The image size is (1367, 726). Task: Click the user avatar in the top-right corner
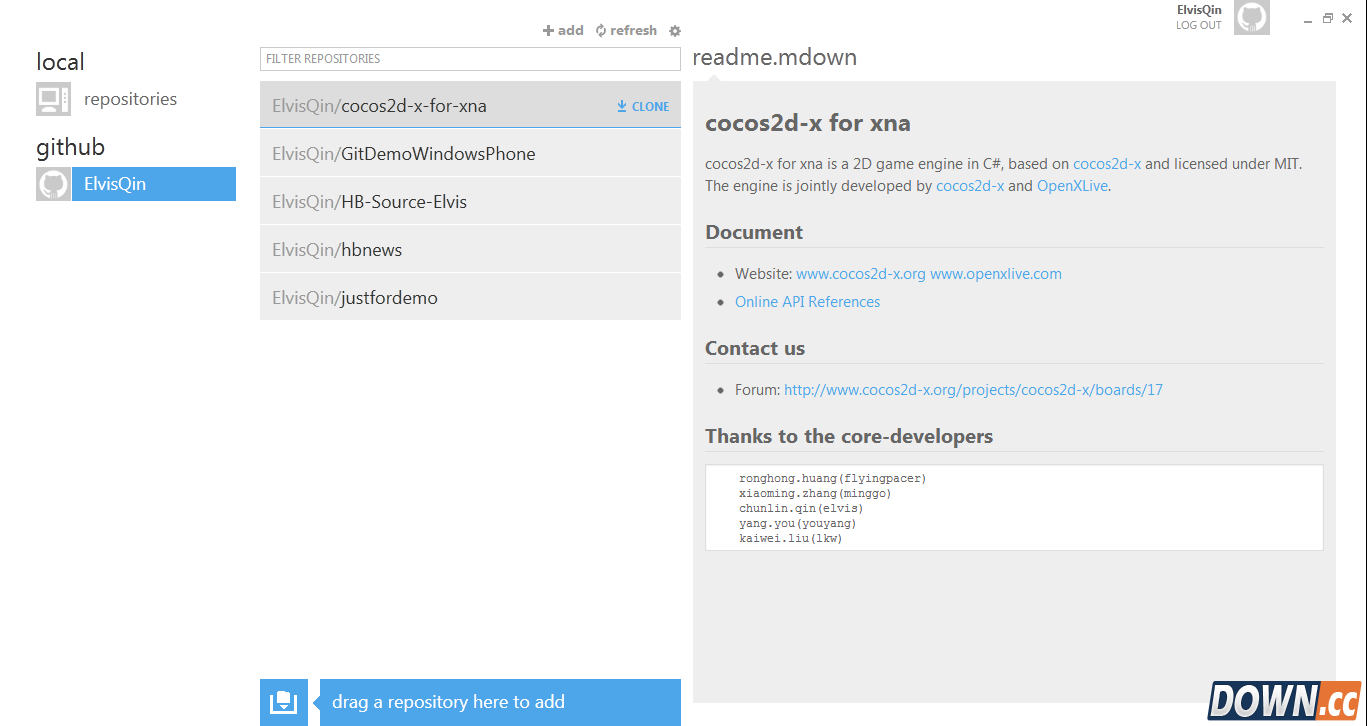tap(1251, 17)
